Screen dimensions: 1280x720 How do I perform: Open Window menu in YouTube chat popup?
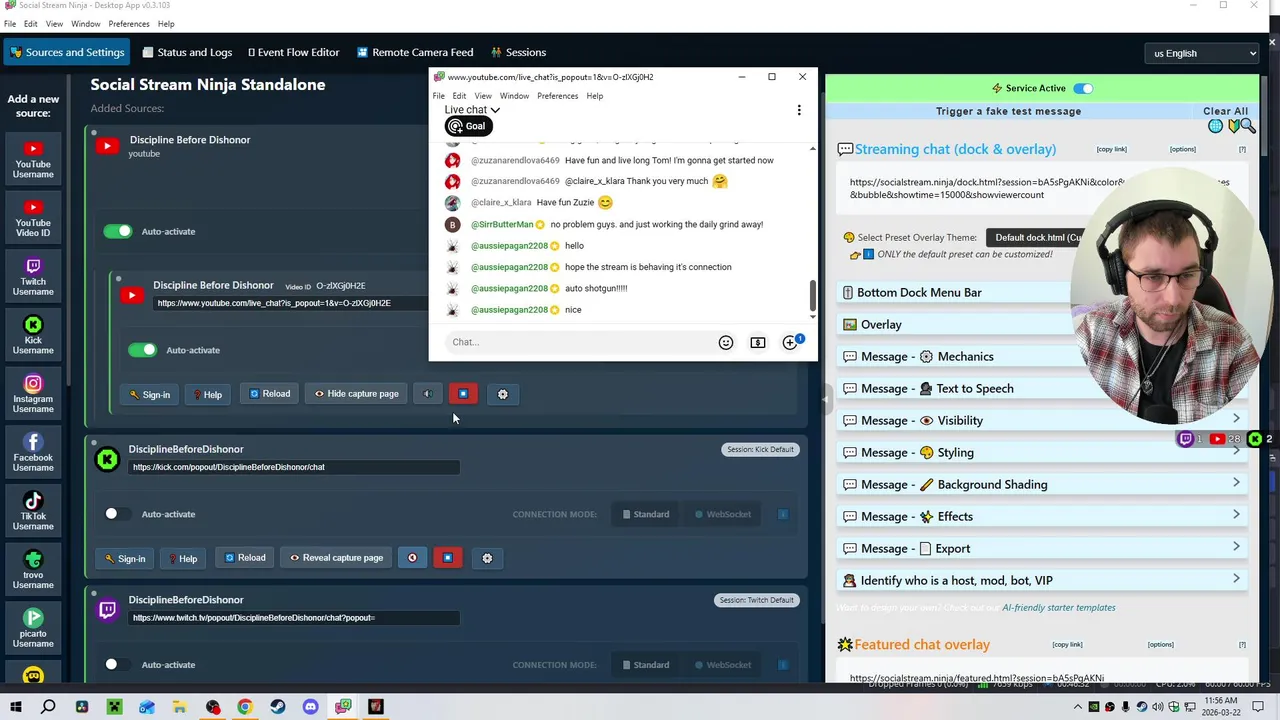514,96
